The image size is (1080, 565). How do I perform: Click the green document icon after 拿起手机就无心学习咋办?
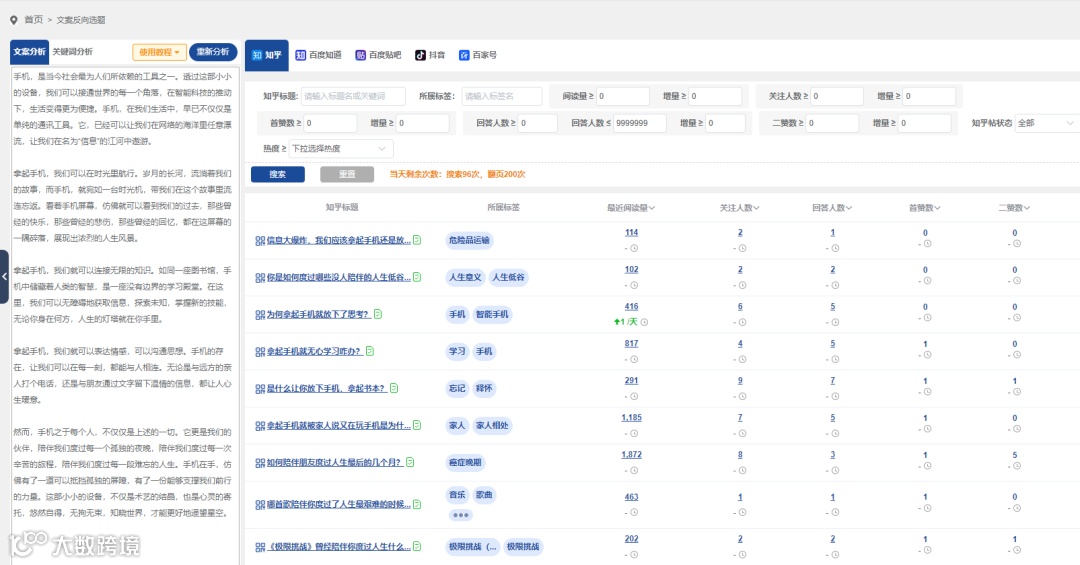point(369,351)
